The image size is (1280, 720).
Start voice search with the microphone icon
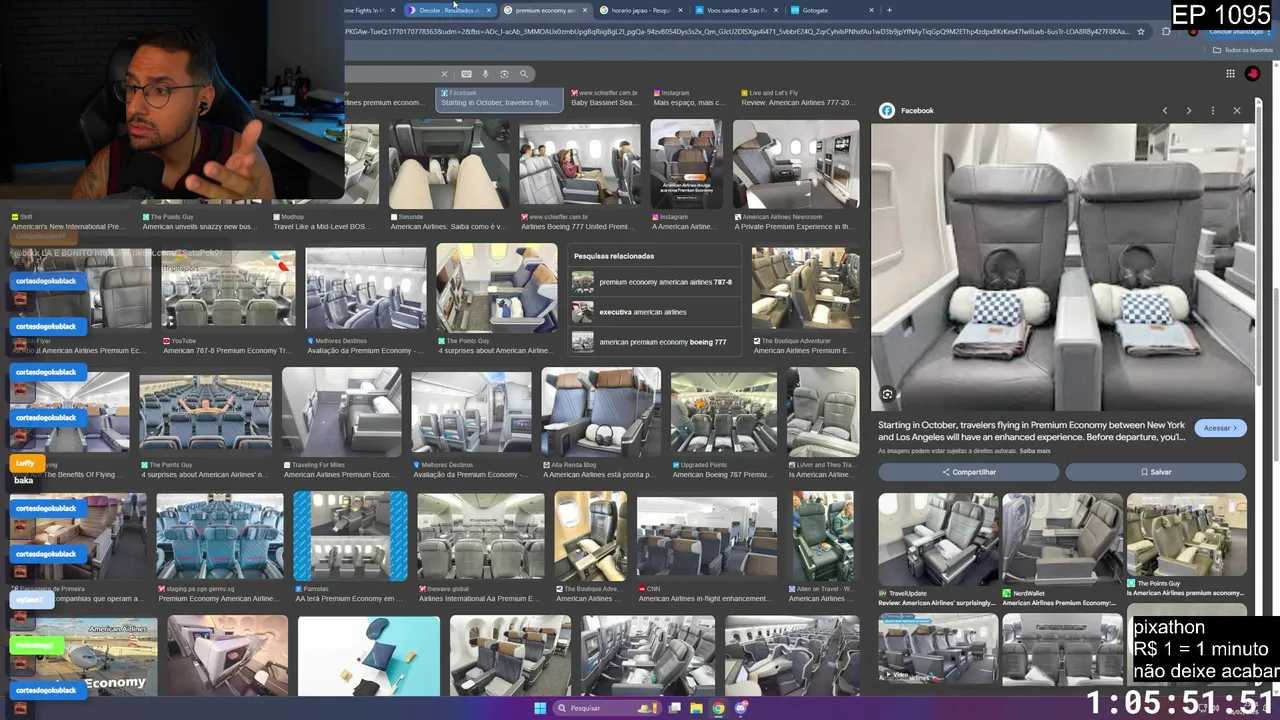(x=485, y=74)
